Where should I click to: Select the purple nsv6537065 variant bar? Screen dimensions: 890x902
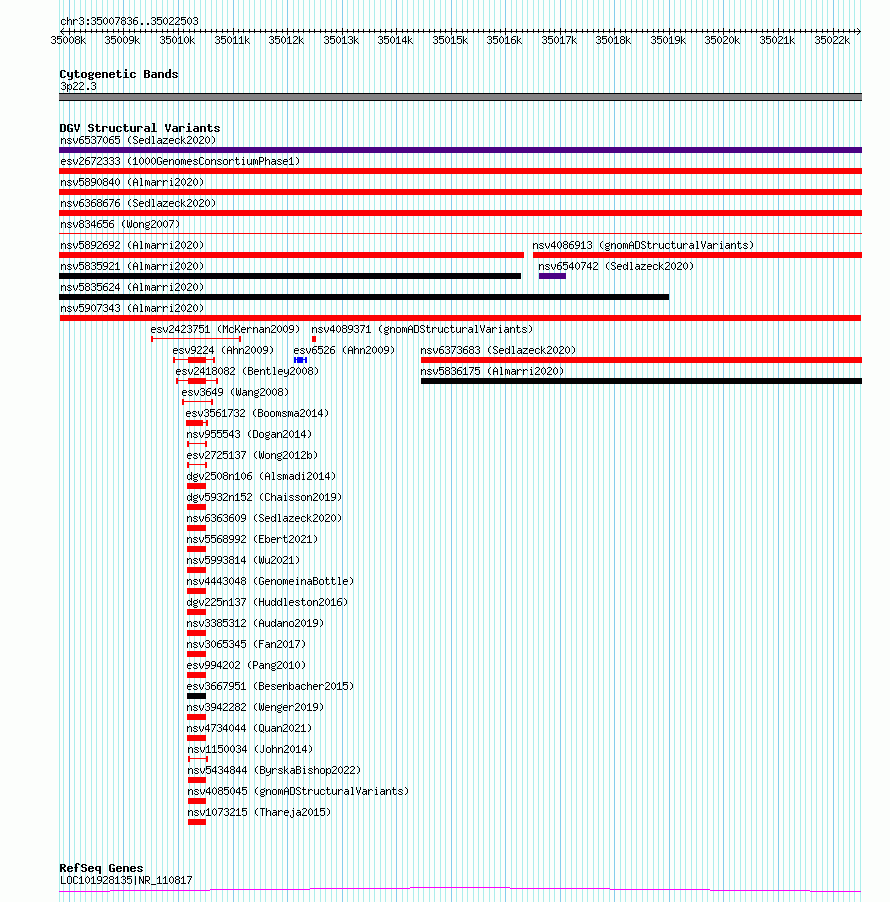(460, 150)
